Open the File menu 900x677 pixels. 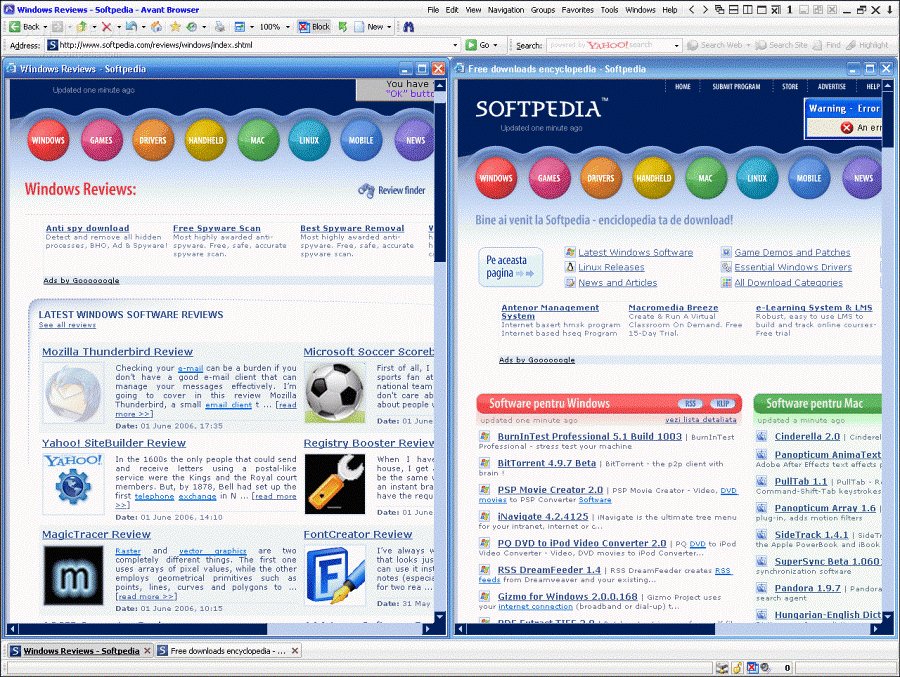coord(433,10)
